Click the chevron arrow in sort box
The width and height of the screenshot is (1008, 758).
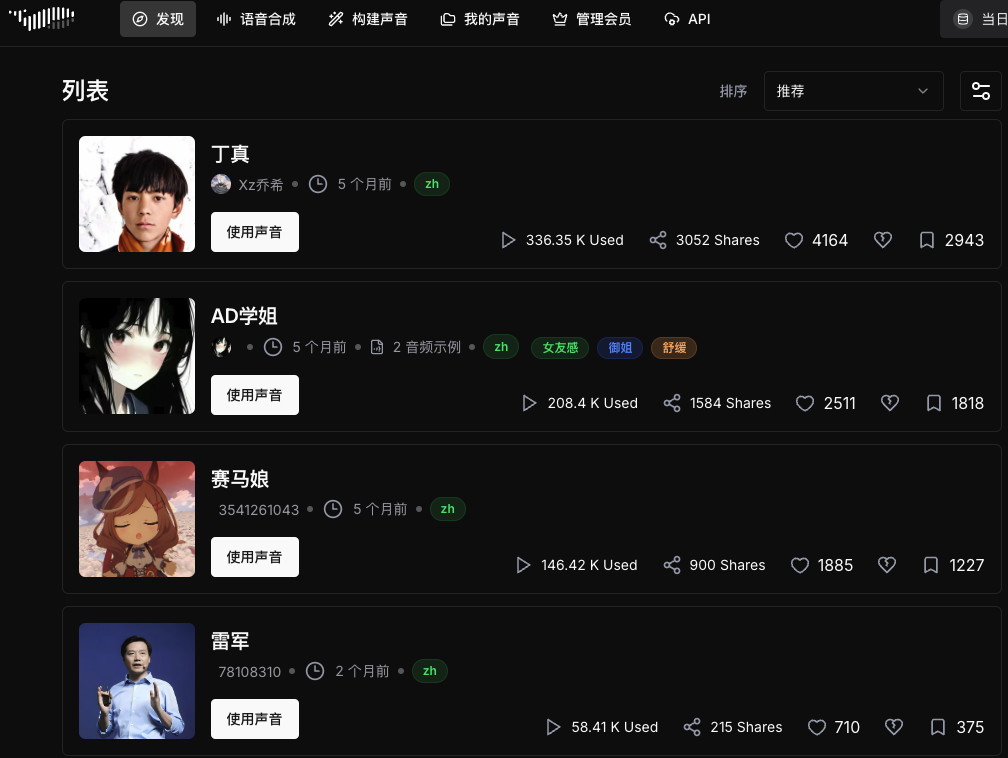click(922, 91)
